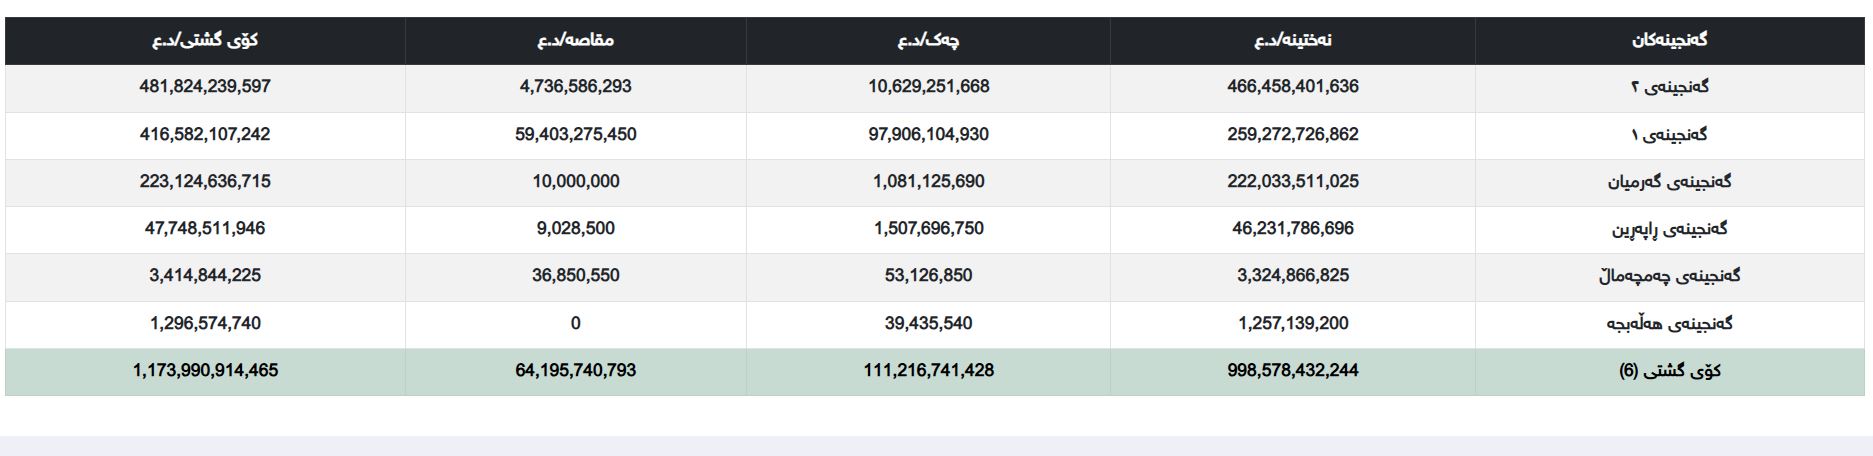Click the گەنجینەی گەرمیان row label
This screenshot has height=456, width=1873.
tap(1669, 182)
